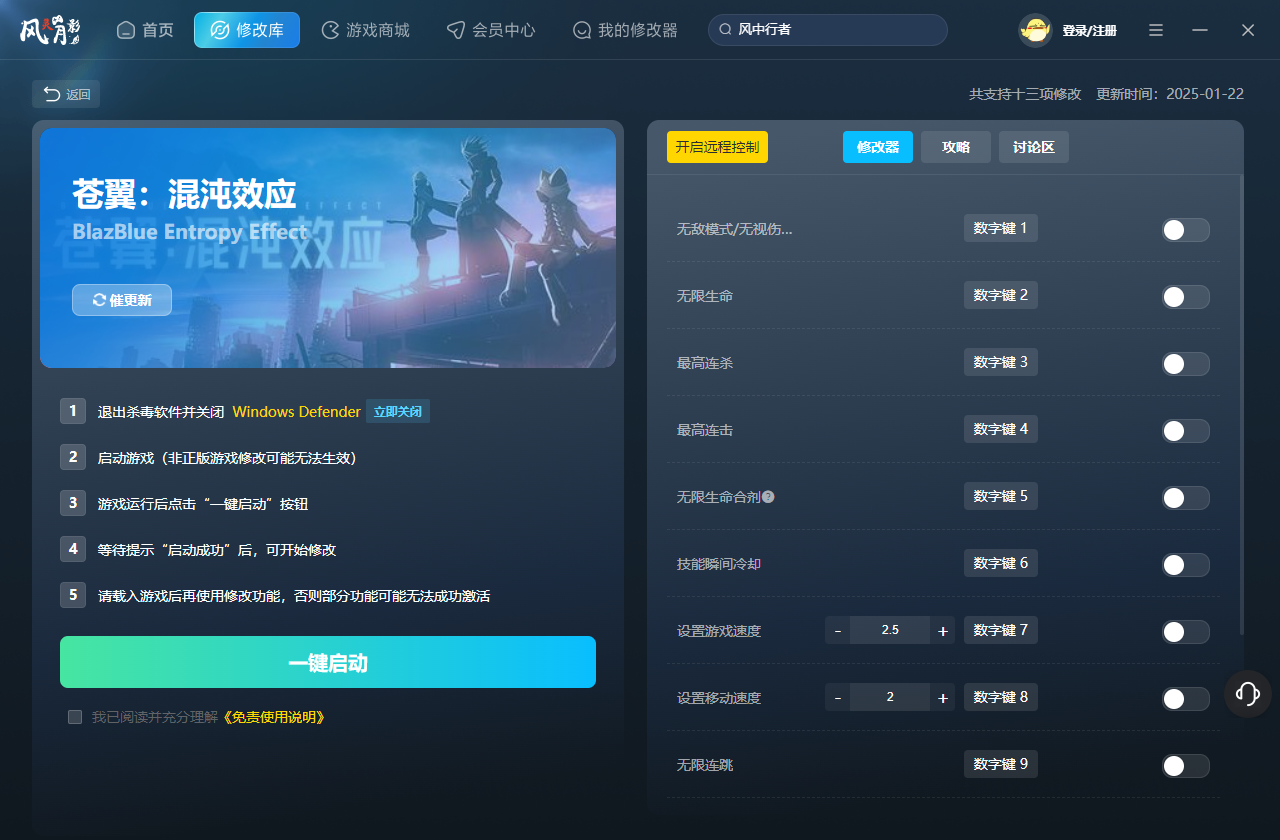Click the user avatar icon
1280x840 pixels.
[1035, 30]
